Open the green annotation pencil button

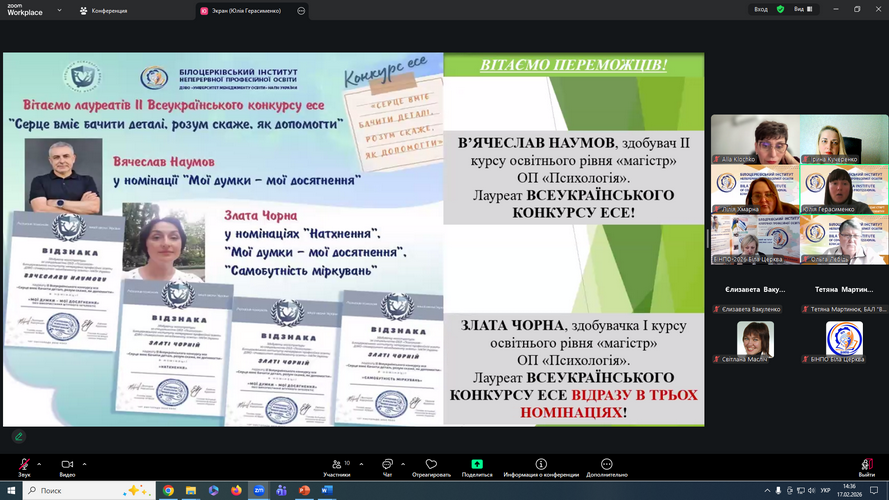[x=18, y=437]
